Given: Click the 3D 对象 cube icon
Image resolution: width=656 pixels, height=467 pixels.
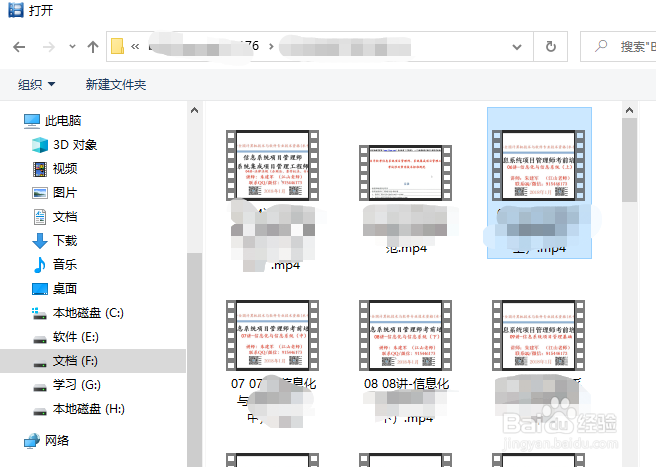Looking at the screenshot, I should (40, 145).
